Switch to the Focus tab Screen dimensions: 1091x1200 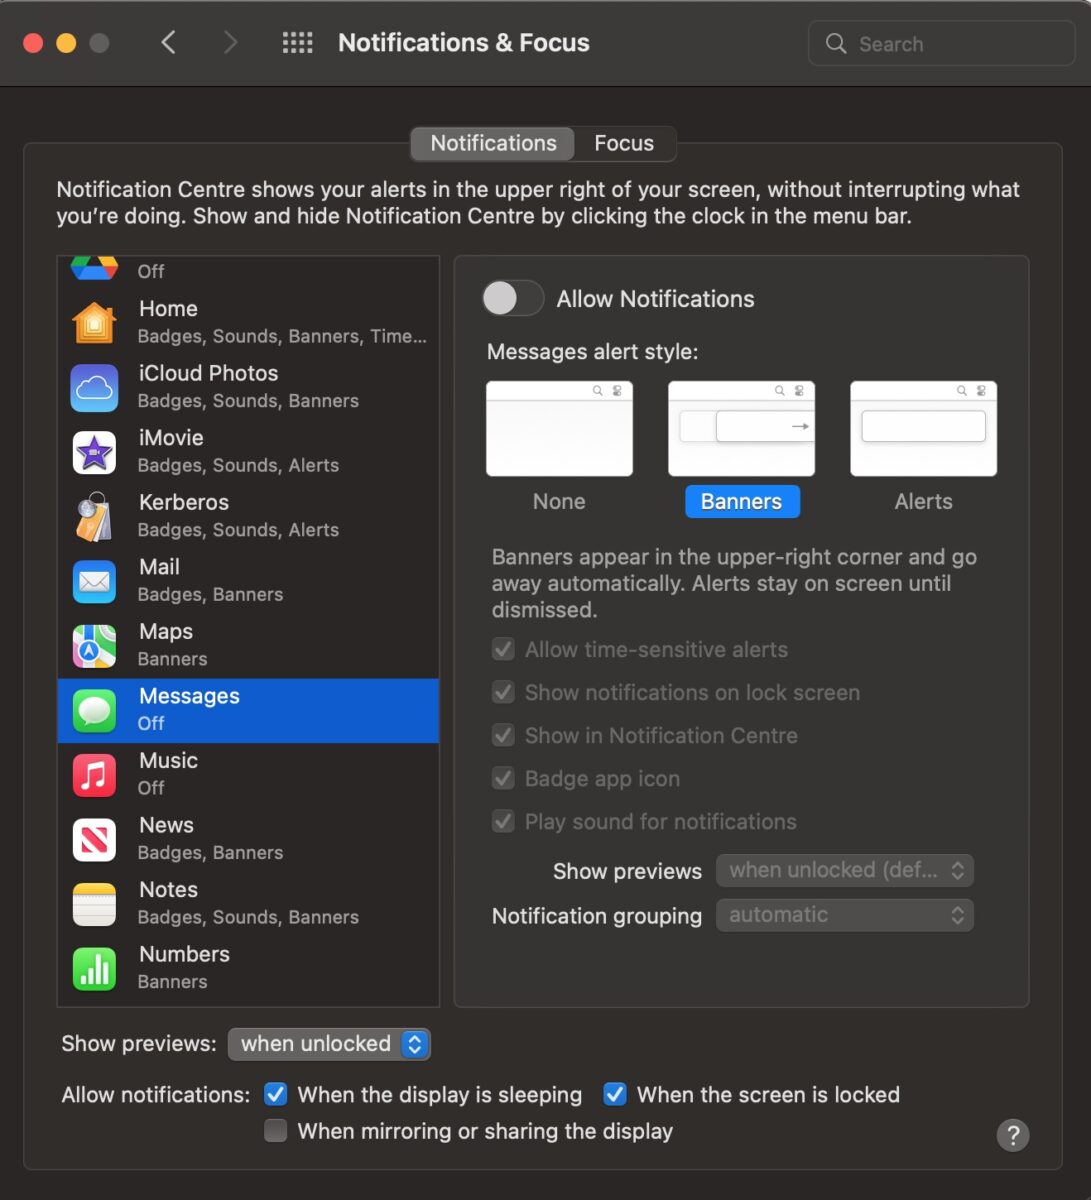click(624, 143)
